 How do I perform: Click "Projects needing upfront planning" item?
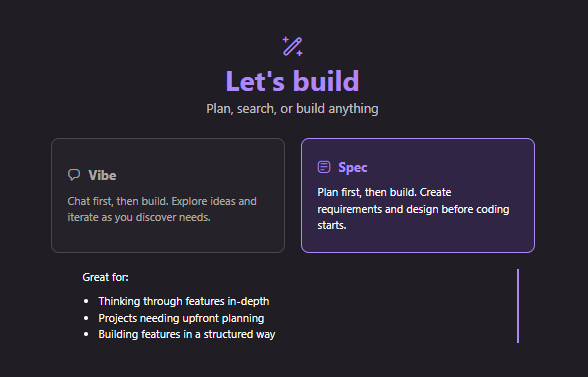(x=181, y=318)
